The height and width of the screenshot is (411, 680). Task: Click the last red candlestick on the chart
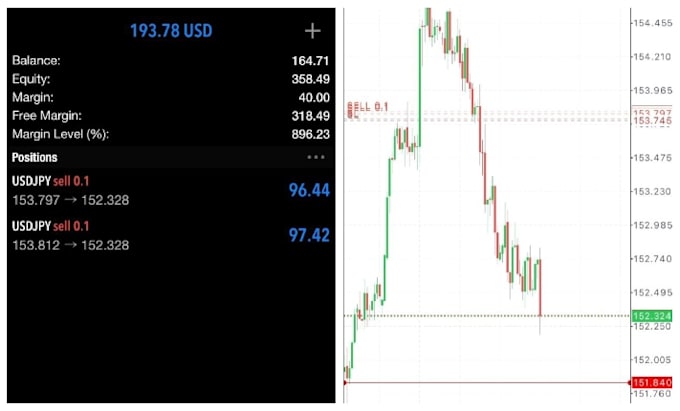540,288
